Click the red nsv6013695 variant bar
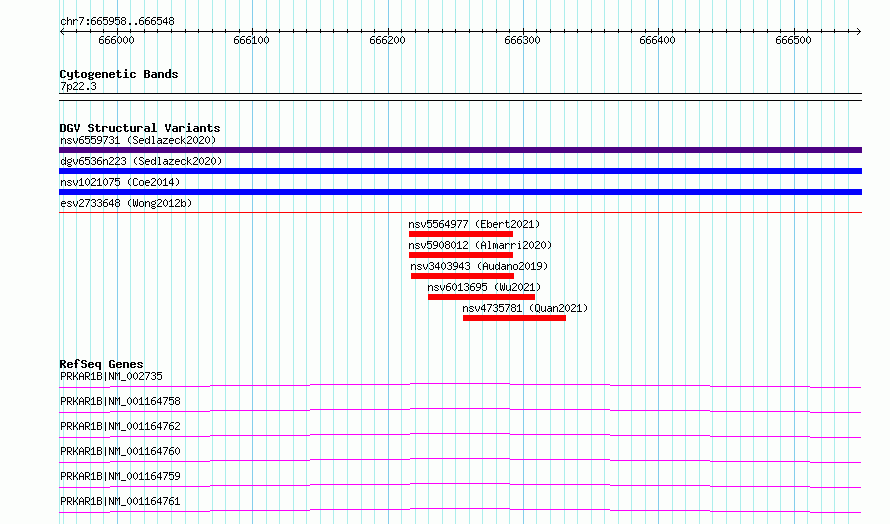 click(481, 297)
